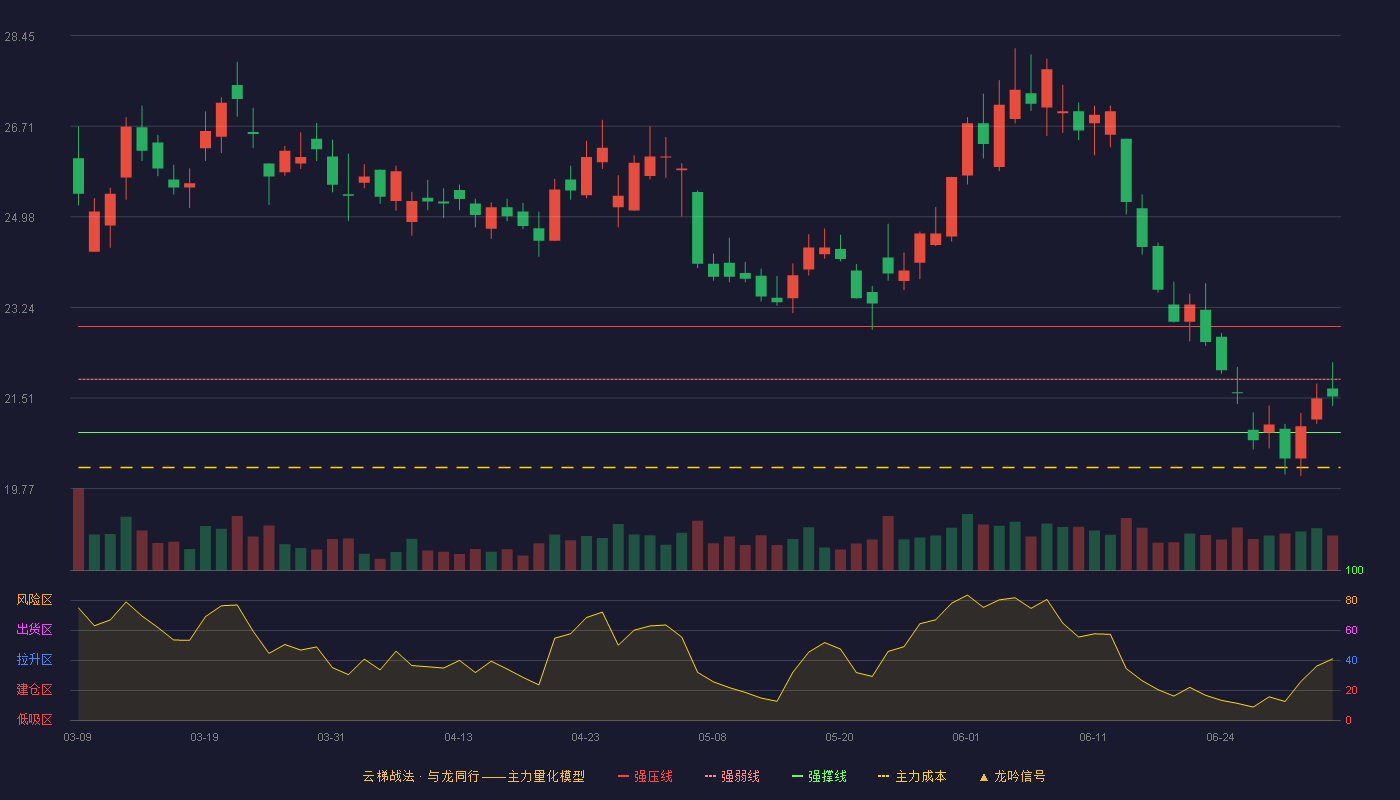Click the 24.98 price axis label
The image size is (1400, 800).
coord(19,218)
